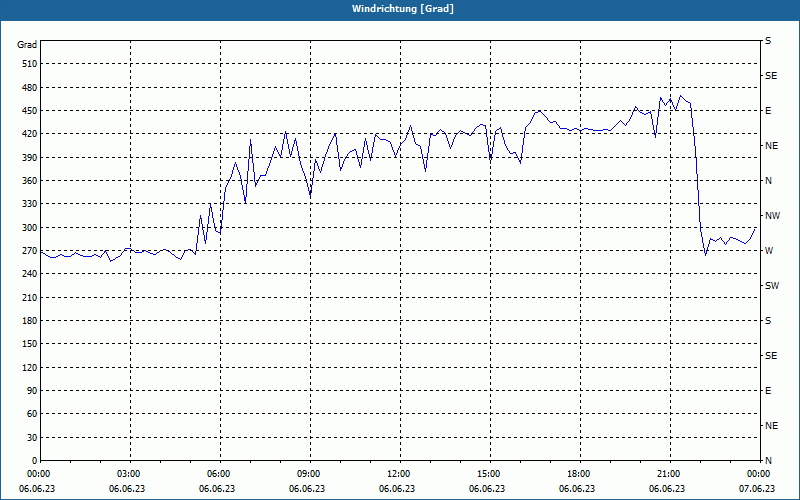Click the 06.06.23 date below 12:00
The image size is (800, 500).
[x=397, y=488]
